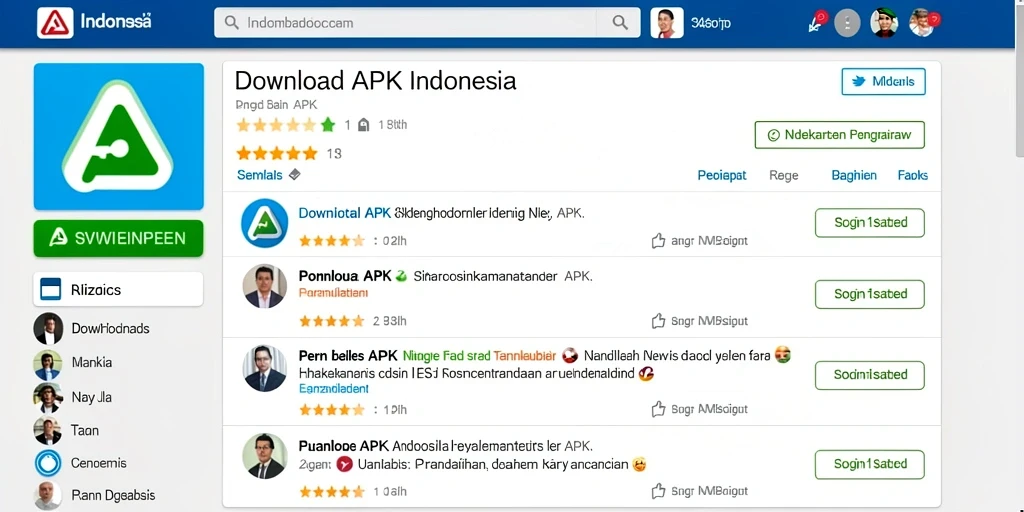The width and height of the screenshot is (1024, 512).
Task: Click the Sogin1sated button for Downlotal APK
Action: [x=870, y=223]
